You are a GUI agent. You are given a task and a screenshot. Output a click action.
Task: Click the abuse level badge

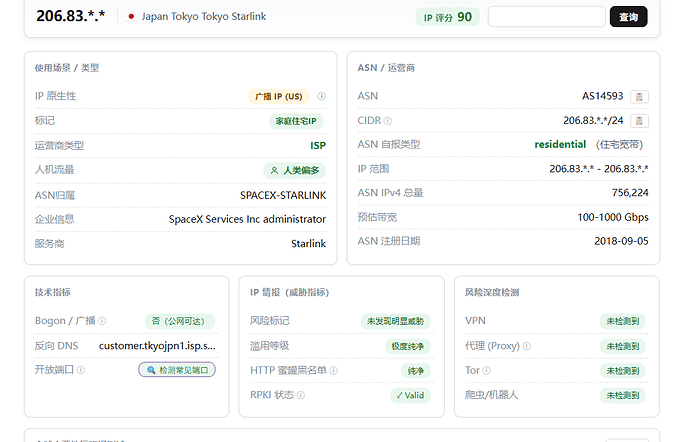tap(407, 346)
